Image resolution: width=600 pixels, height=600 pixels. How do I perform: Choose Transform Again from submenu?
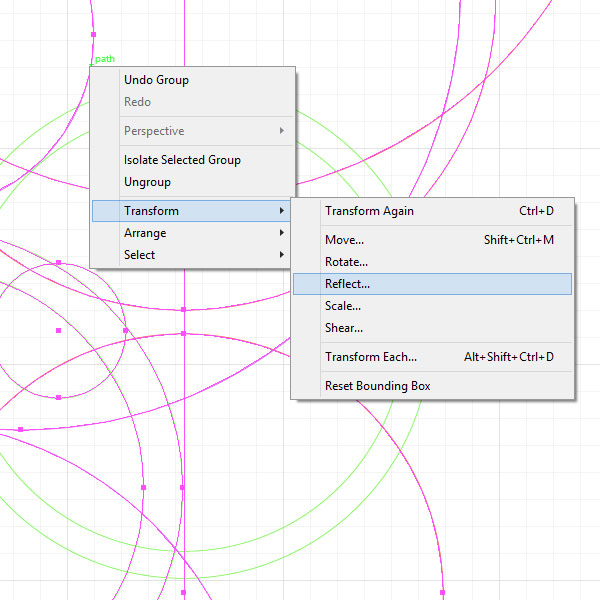coord(432,211)
